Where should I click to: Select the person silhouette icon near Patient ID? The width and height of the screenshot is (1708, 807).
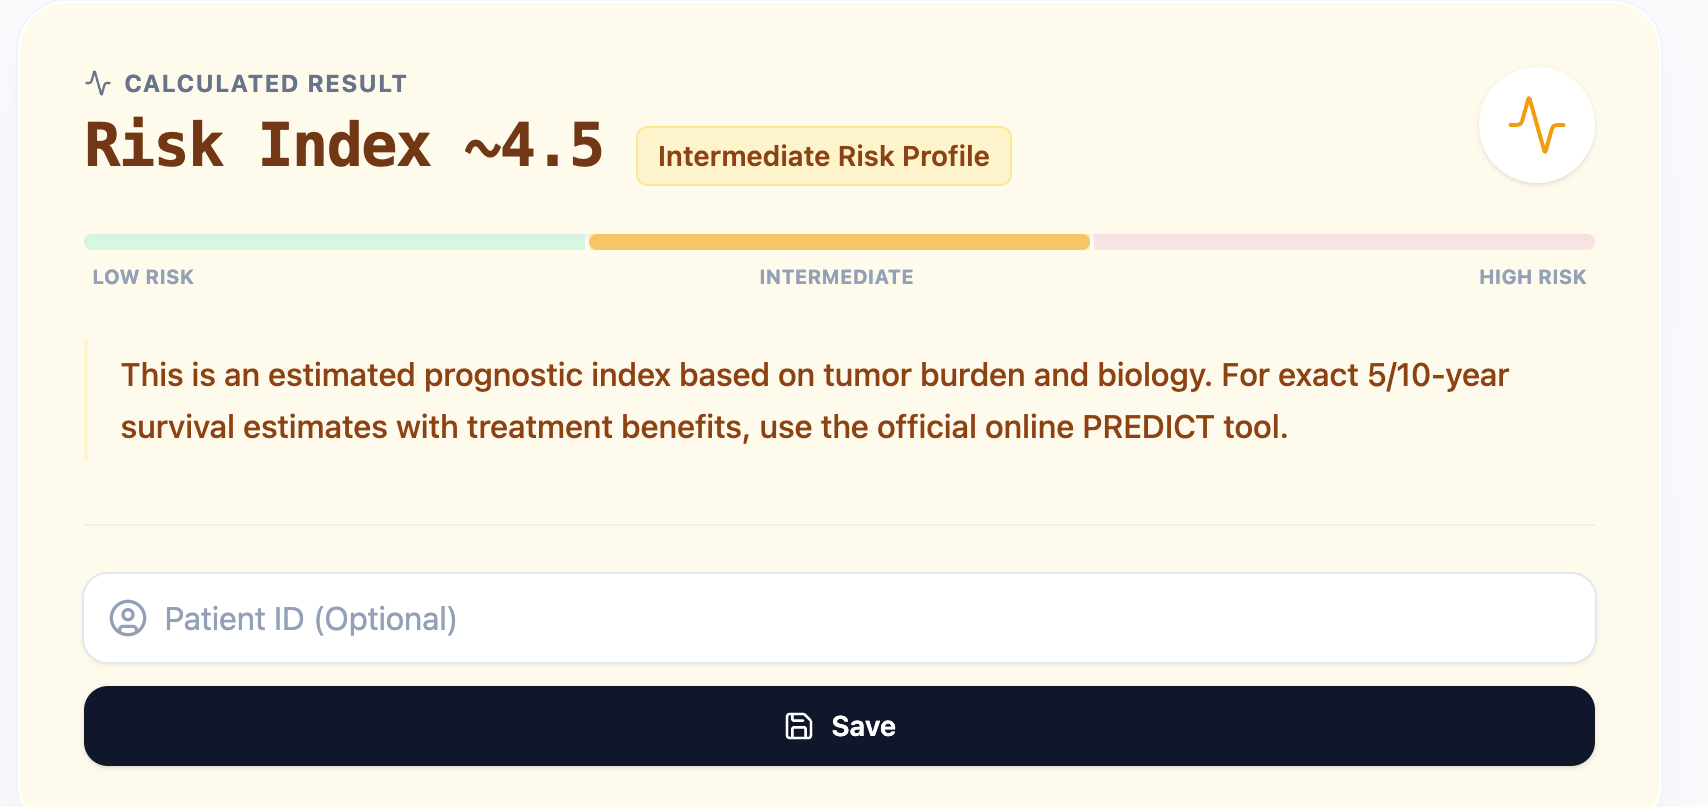coord(127,618)
